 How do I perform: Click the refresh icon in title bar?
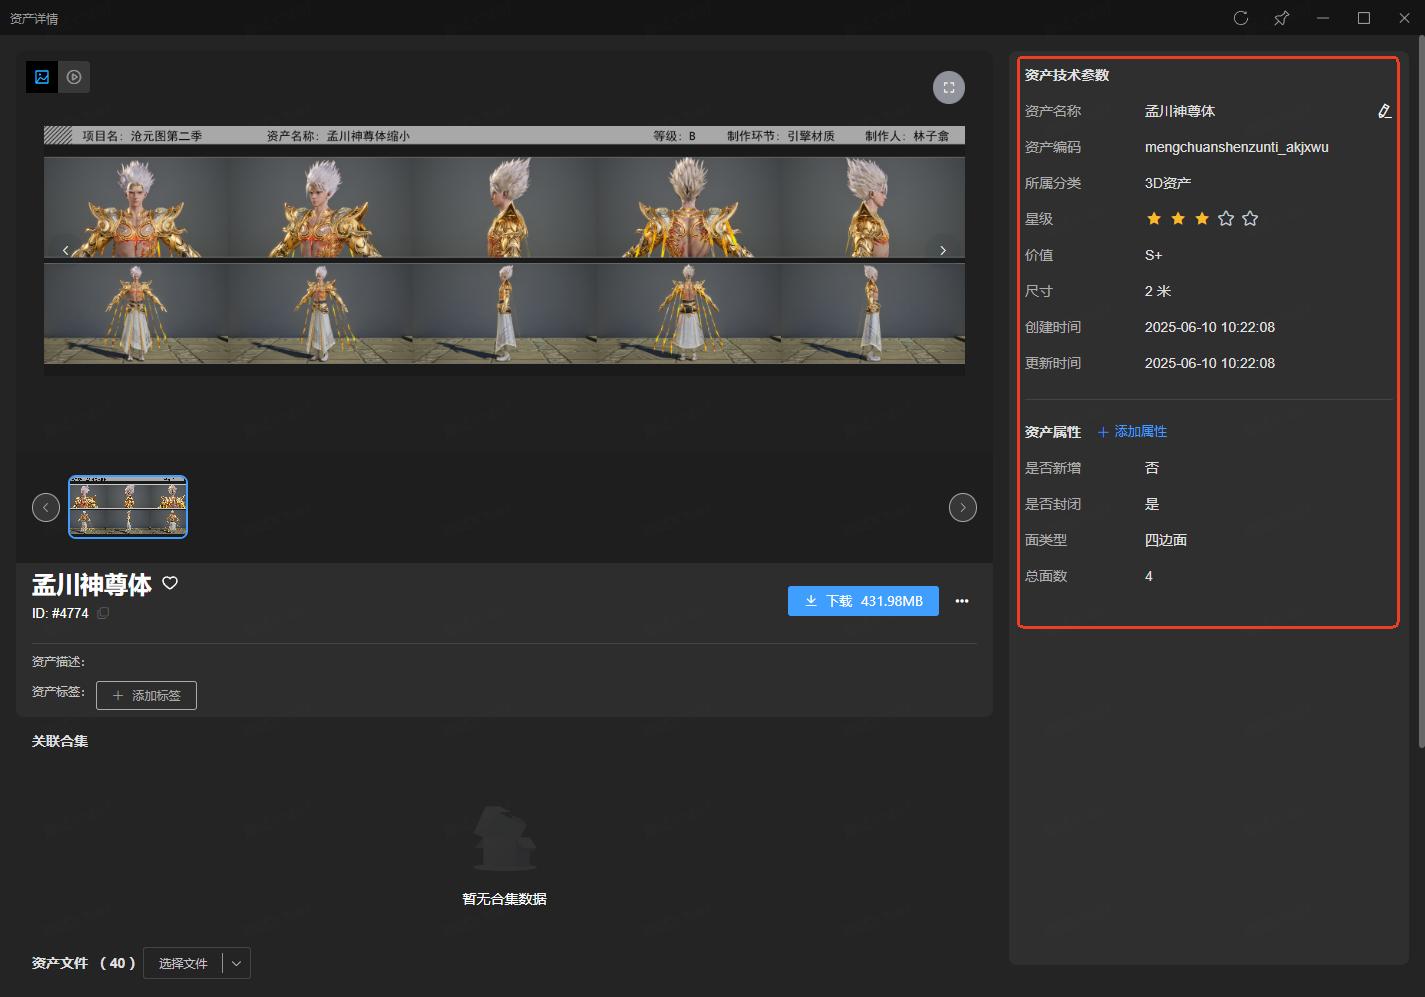[x=1241, y=18]
